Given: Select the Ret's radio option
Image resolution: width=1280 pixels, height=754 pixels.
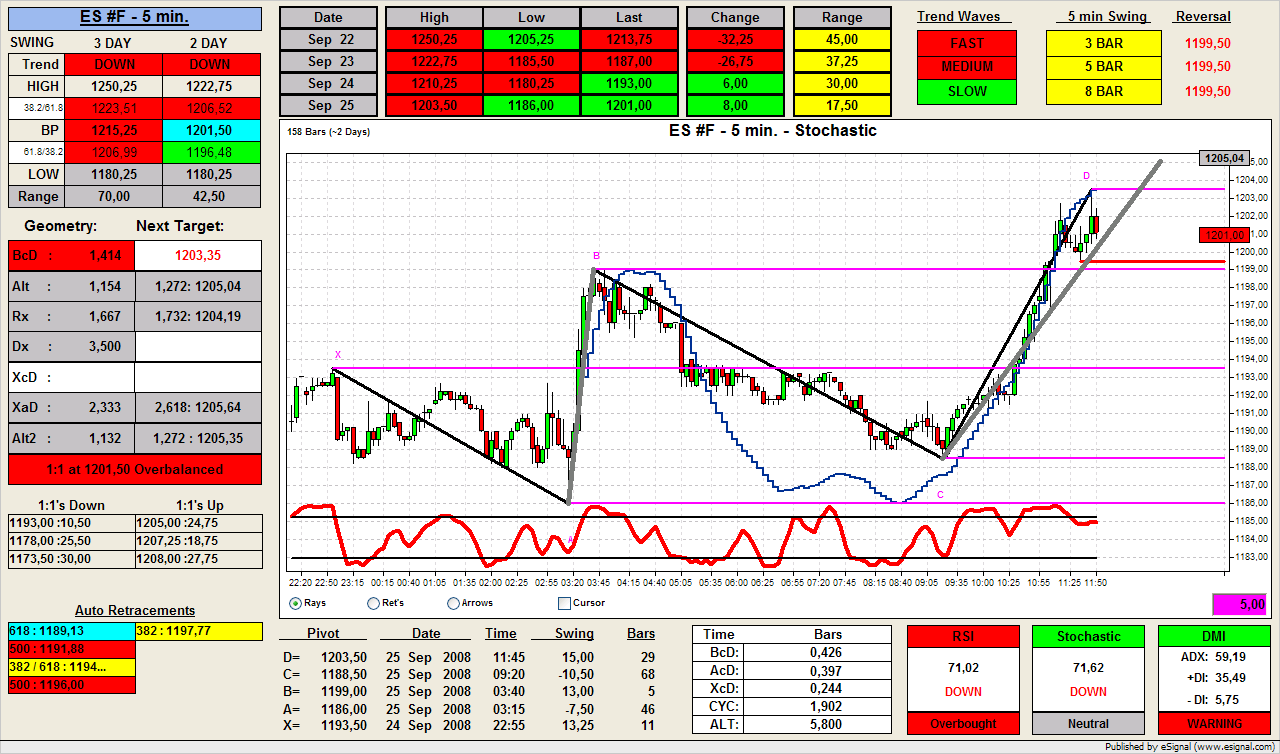Looking at the screenshot, I should coord(374,603).
